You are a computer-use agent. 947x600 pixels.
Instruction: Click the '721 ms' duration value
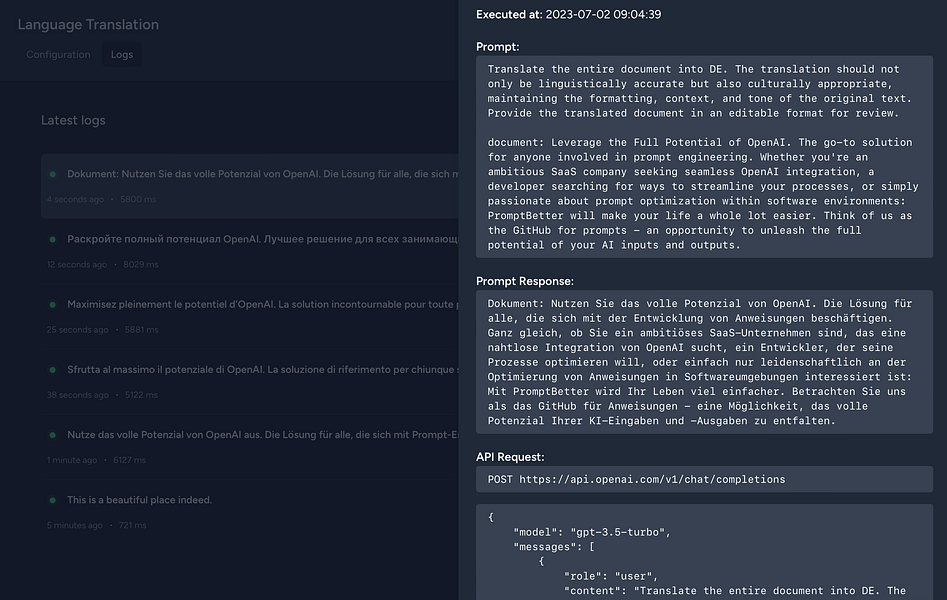pos(132,526)
